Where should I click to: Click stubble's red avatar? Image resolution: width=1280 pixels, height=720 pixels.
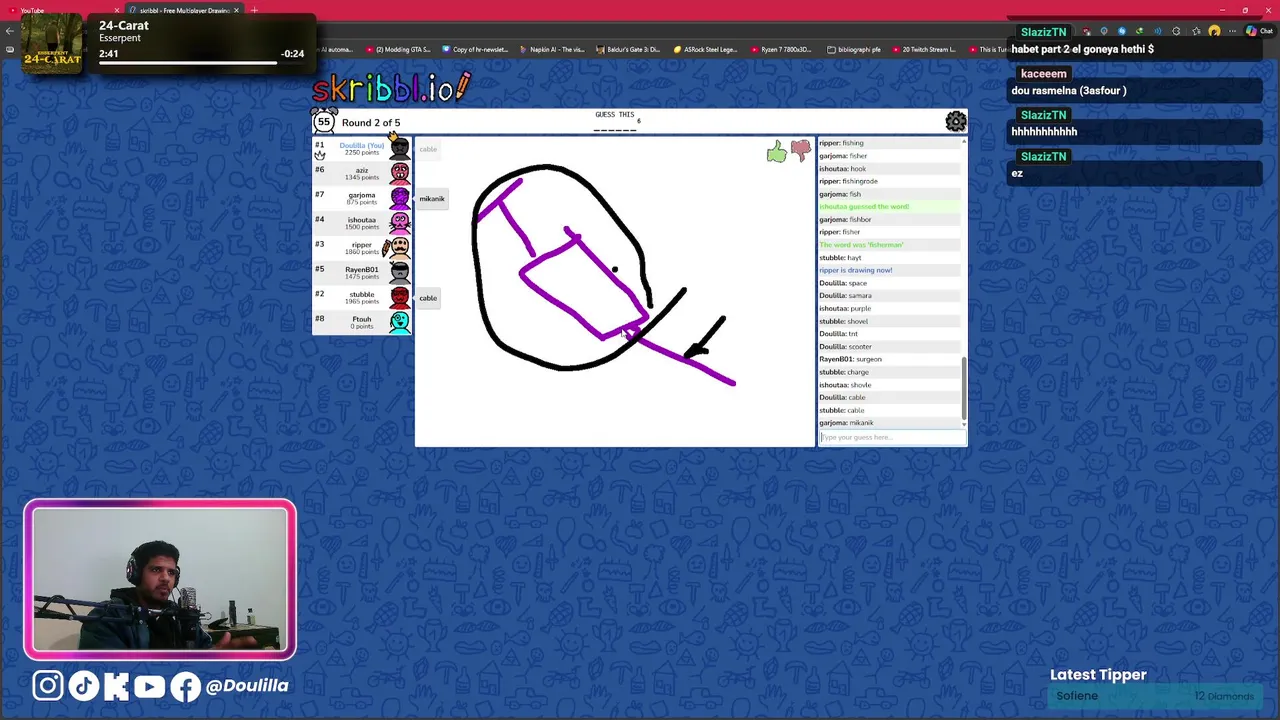coord(400,297)
